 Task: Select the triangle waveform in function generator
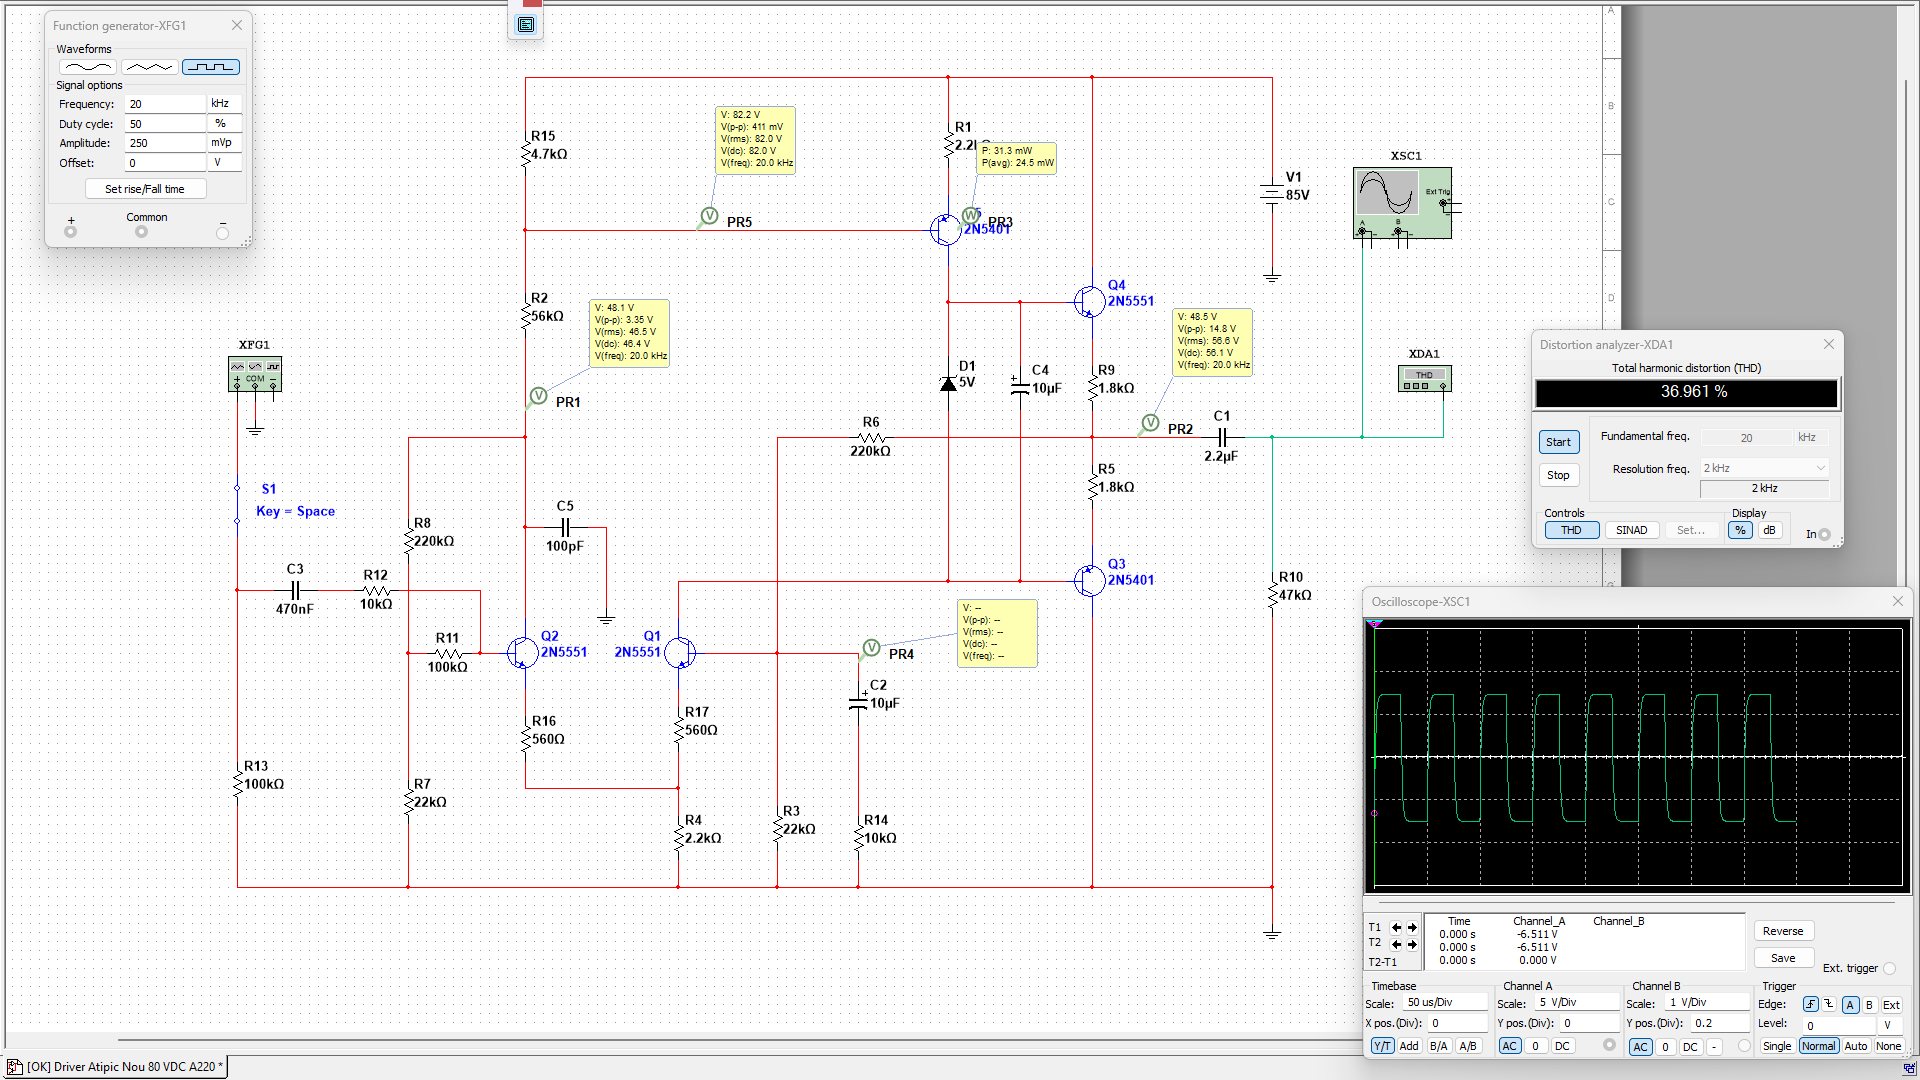point(150,67)
